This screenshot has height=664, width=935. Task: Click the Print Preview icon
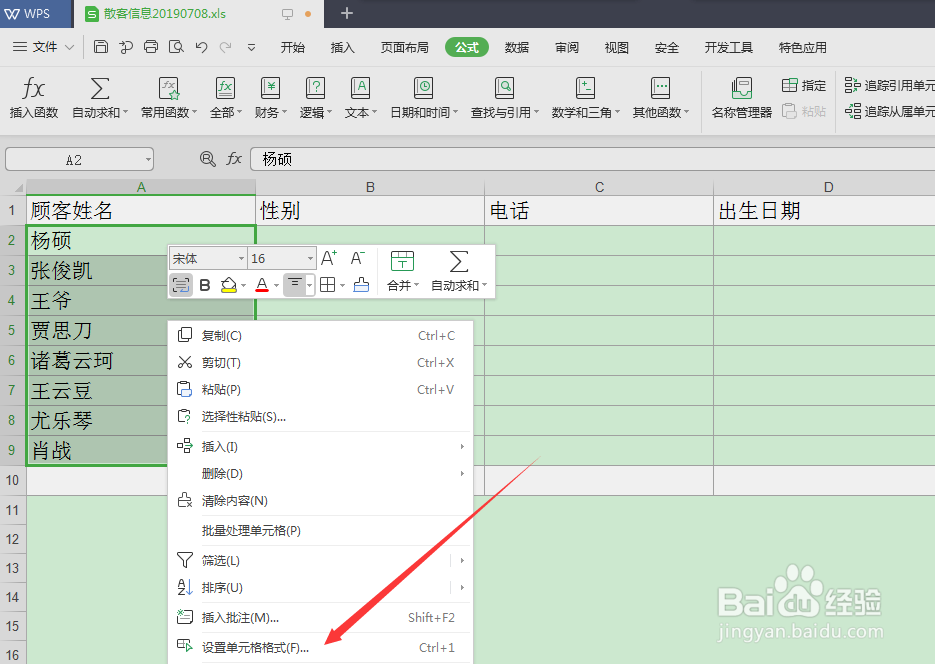tap(176, 47)
